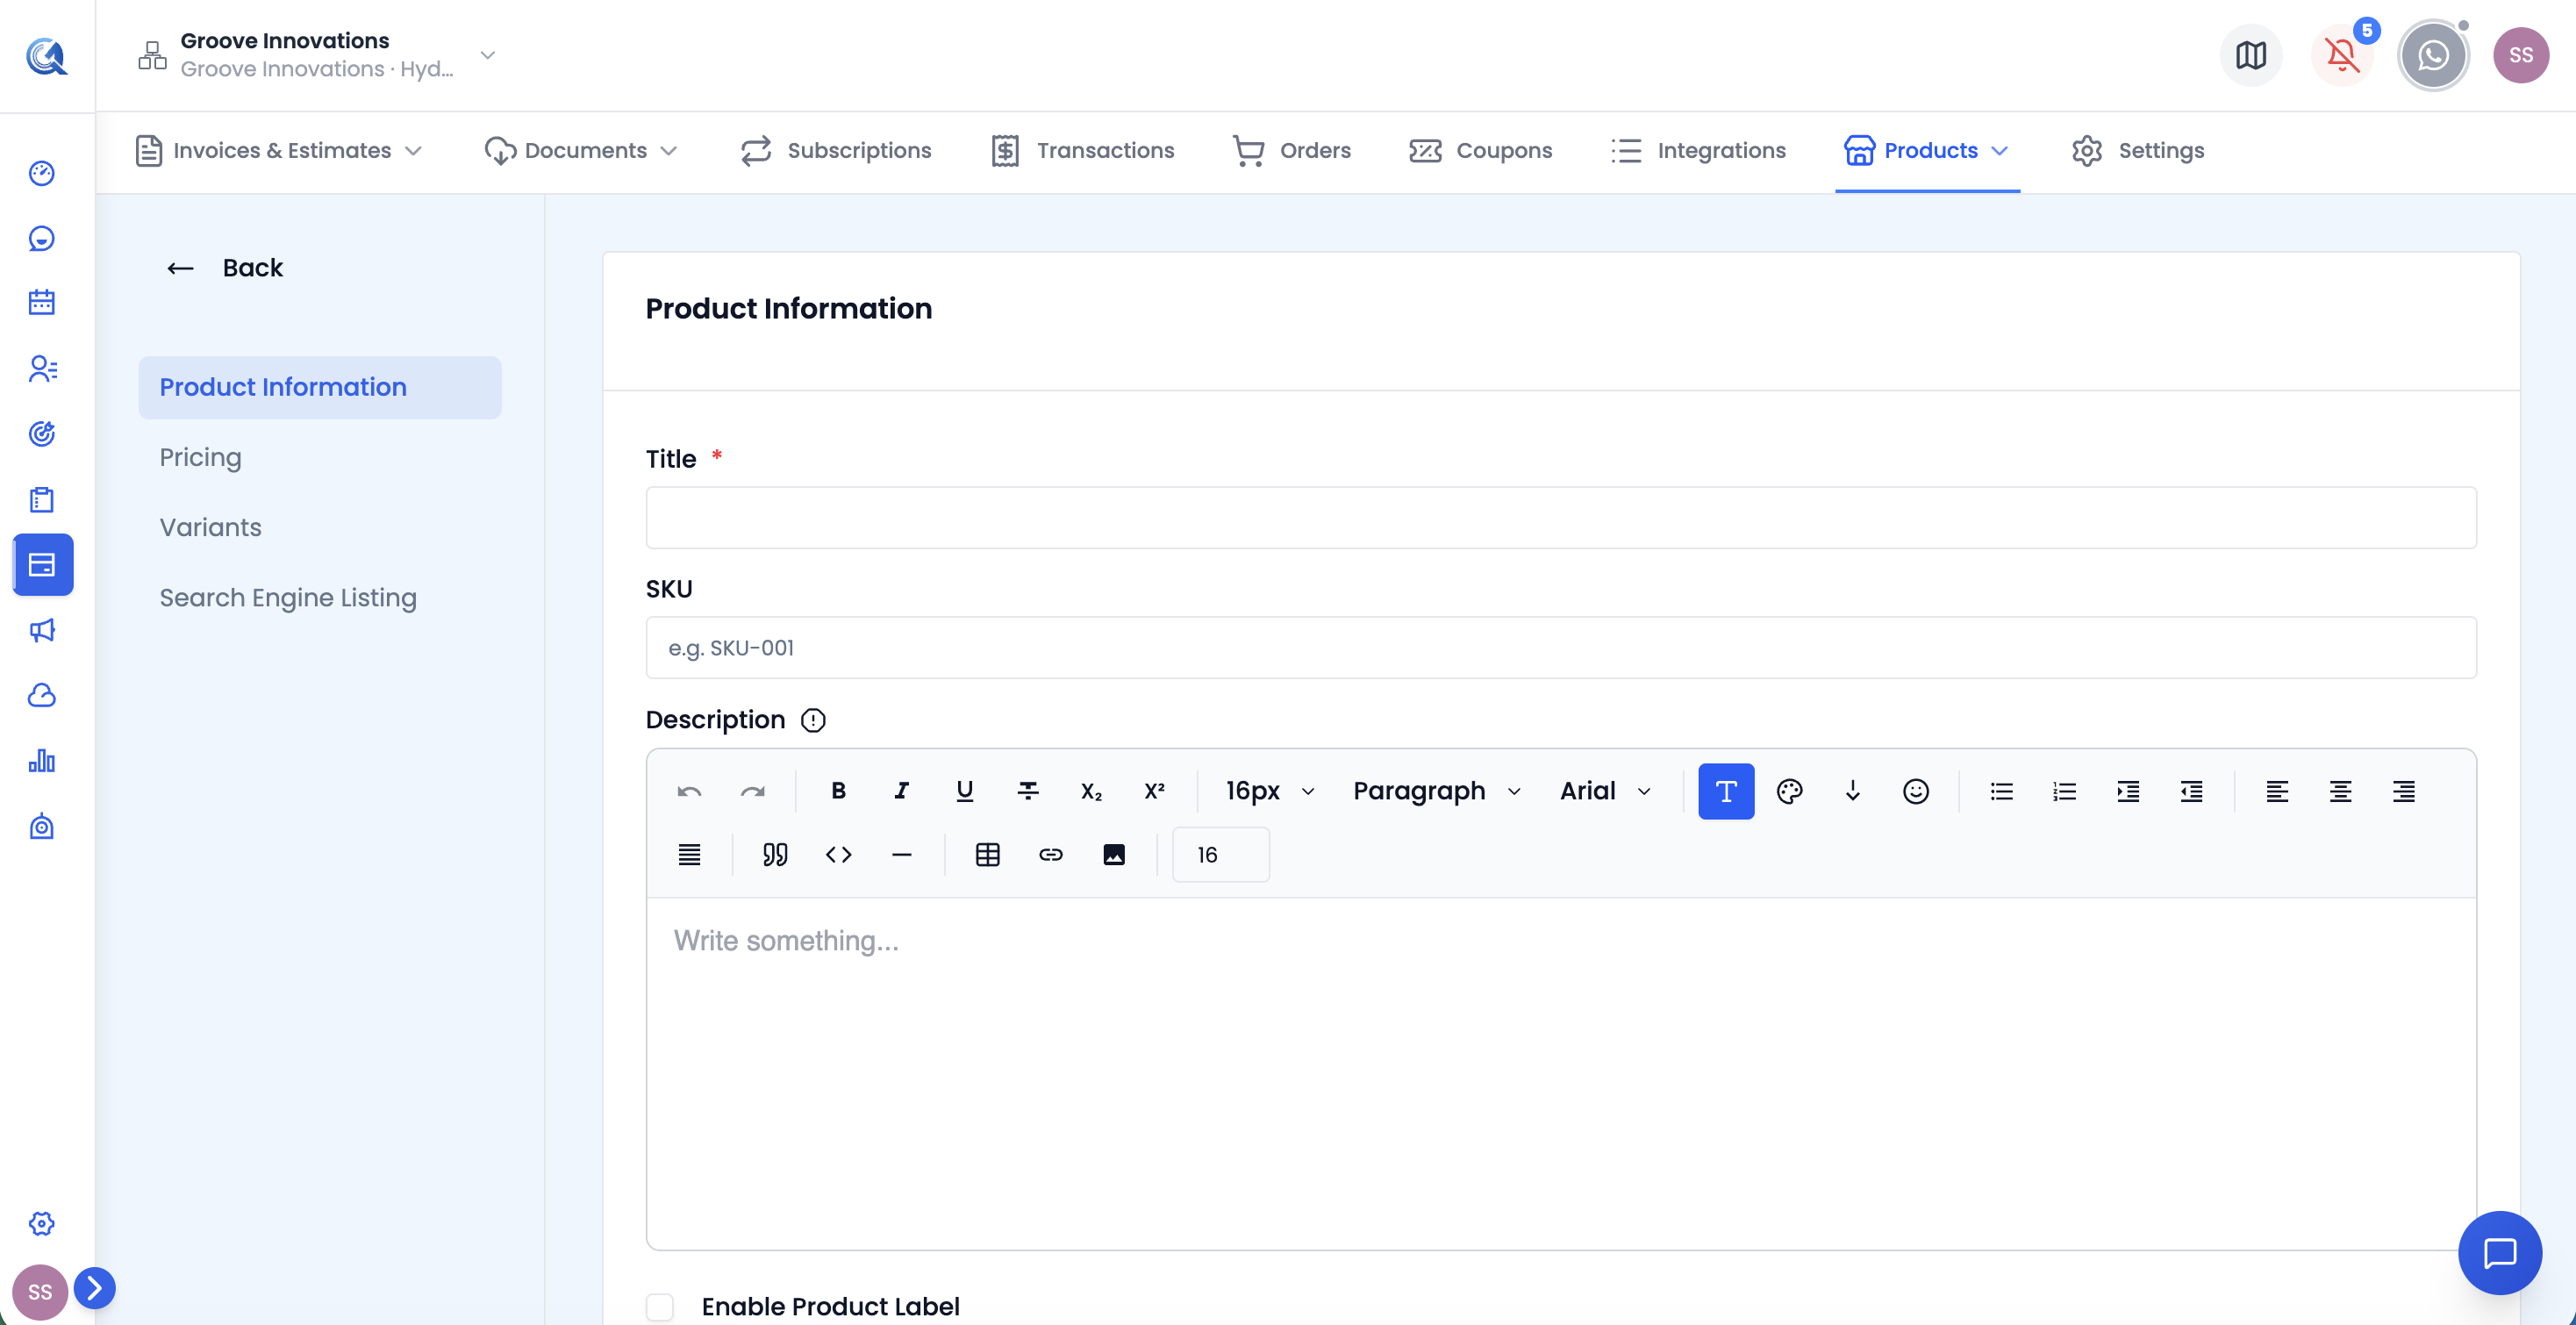Screen dimensions: 2576x1325
Task: Toggle superscript formatting
Action: [x=1154, y=791]
